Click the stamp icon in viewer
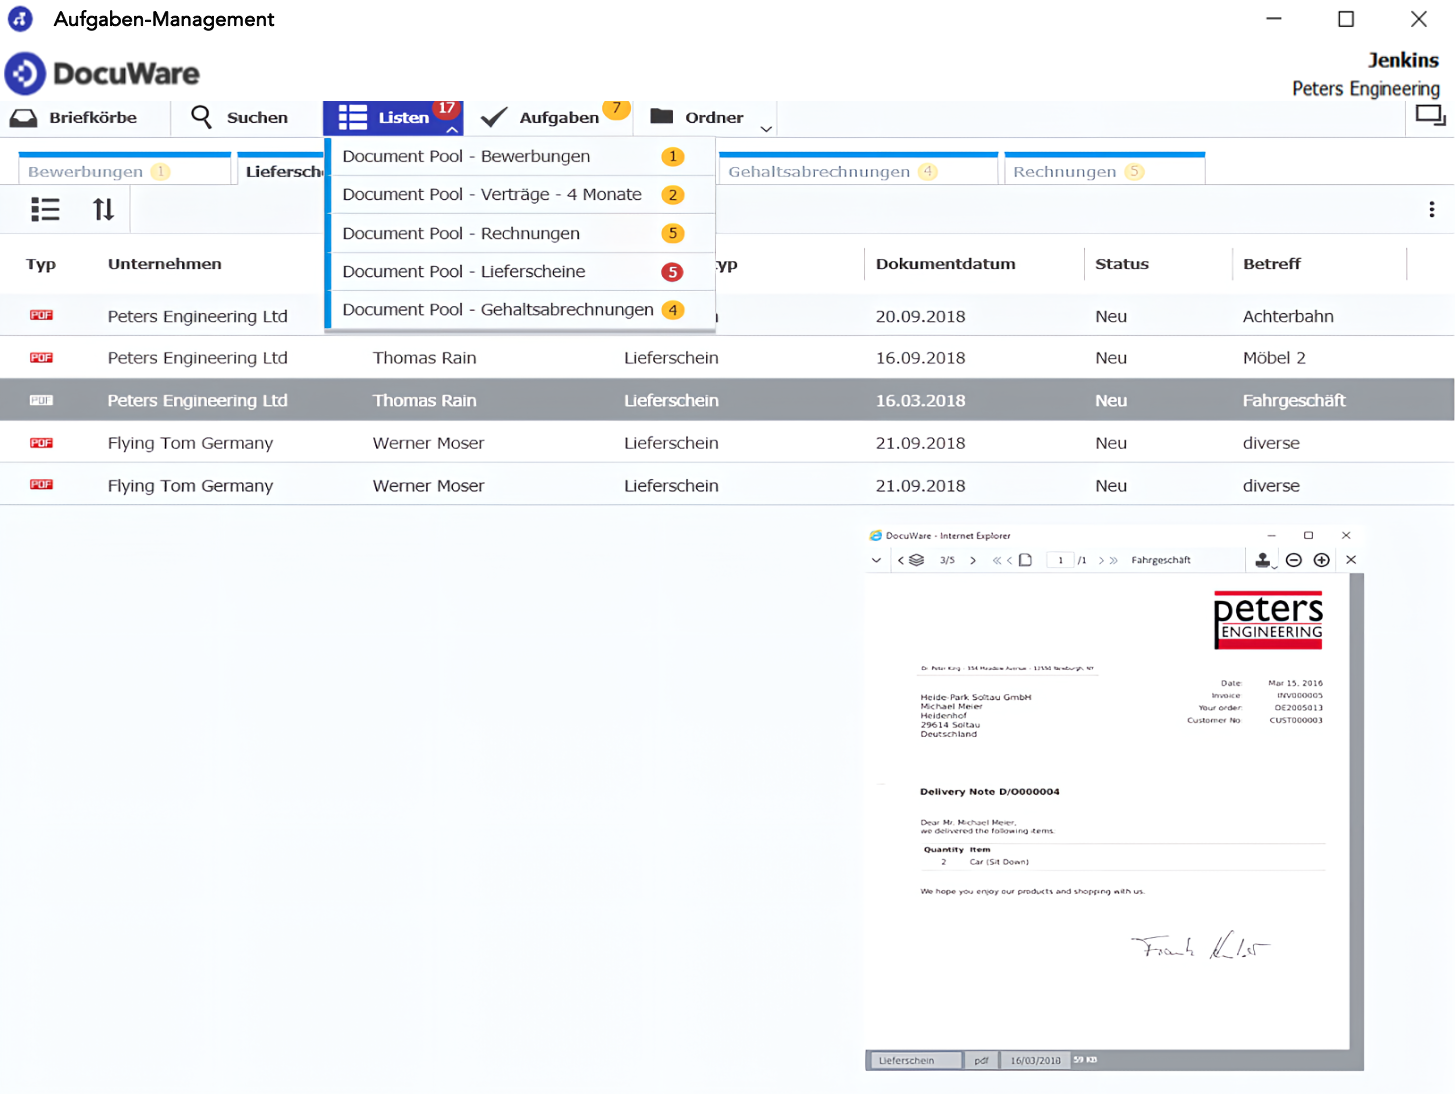Image resolution: width=1455 pixels, height=1094 pixels. pyautogui.click(x=1263, y=560)
